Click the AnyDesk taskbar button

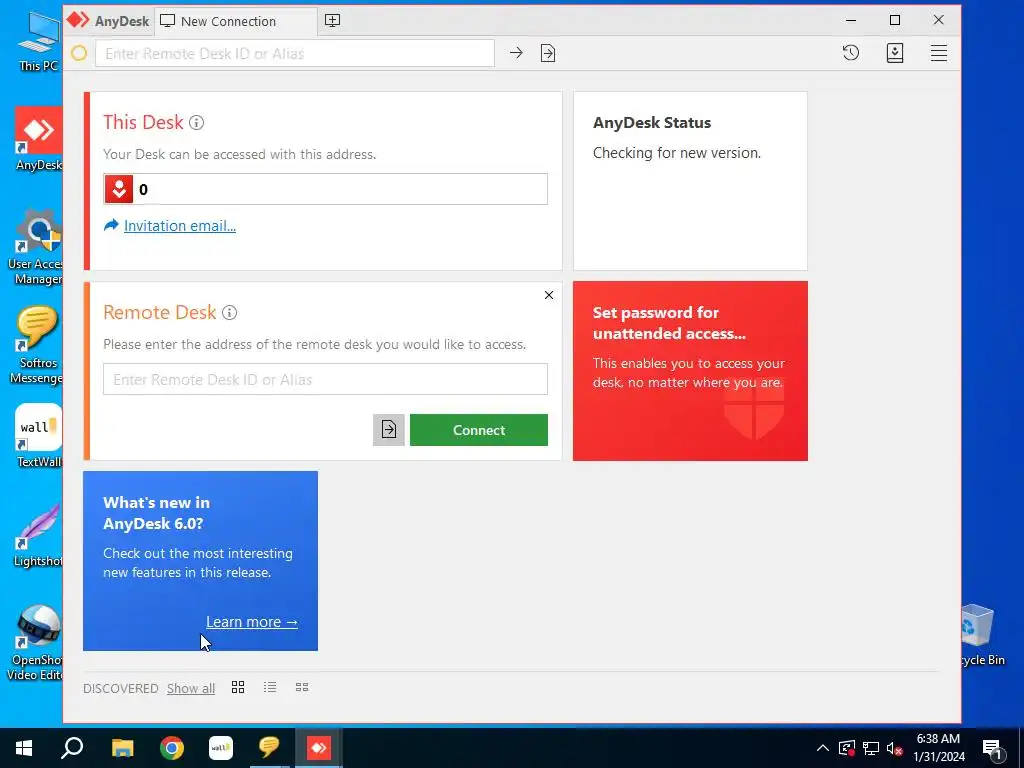tap(319, 748)
